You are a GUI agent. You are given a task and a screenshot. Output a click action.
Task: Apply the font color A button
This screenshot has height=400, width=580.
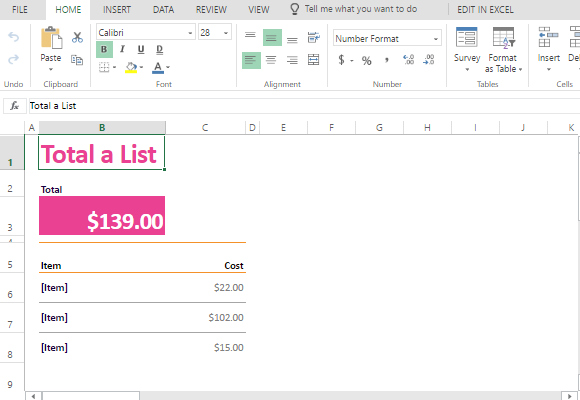coord(158,67)
